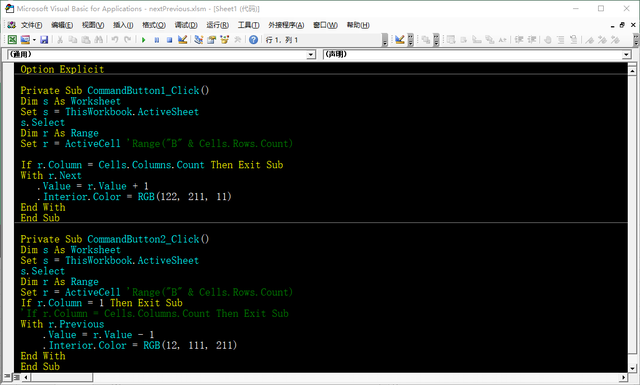
Task: Expand the (声明) procedure dropdown
Action: tap(627, 54)
